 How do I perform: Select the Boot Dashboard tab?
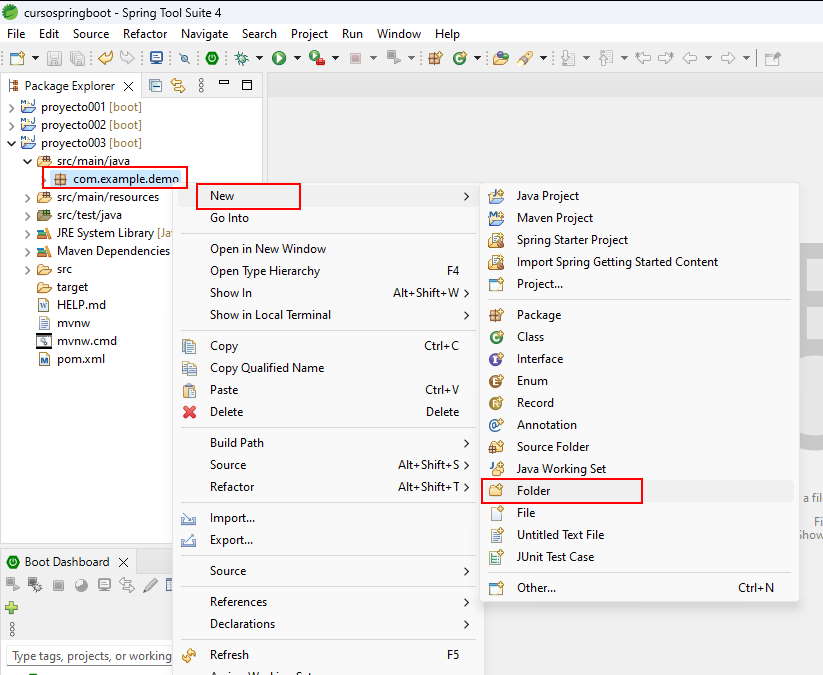pyautogui.click(x=67, y=562)
